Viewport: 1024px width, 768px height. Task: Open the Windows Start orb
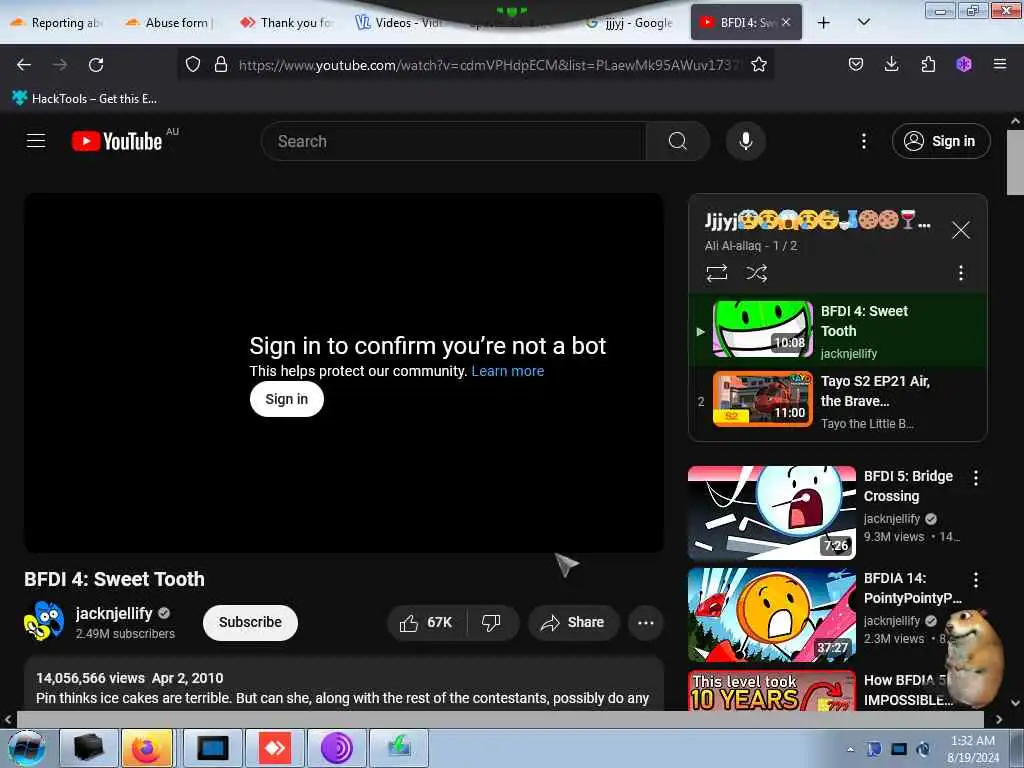(x=26, y=748)
